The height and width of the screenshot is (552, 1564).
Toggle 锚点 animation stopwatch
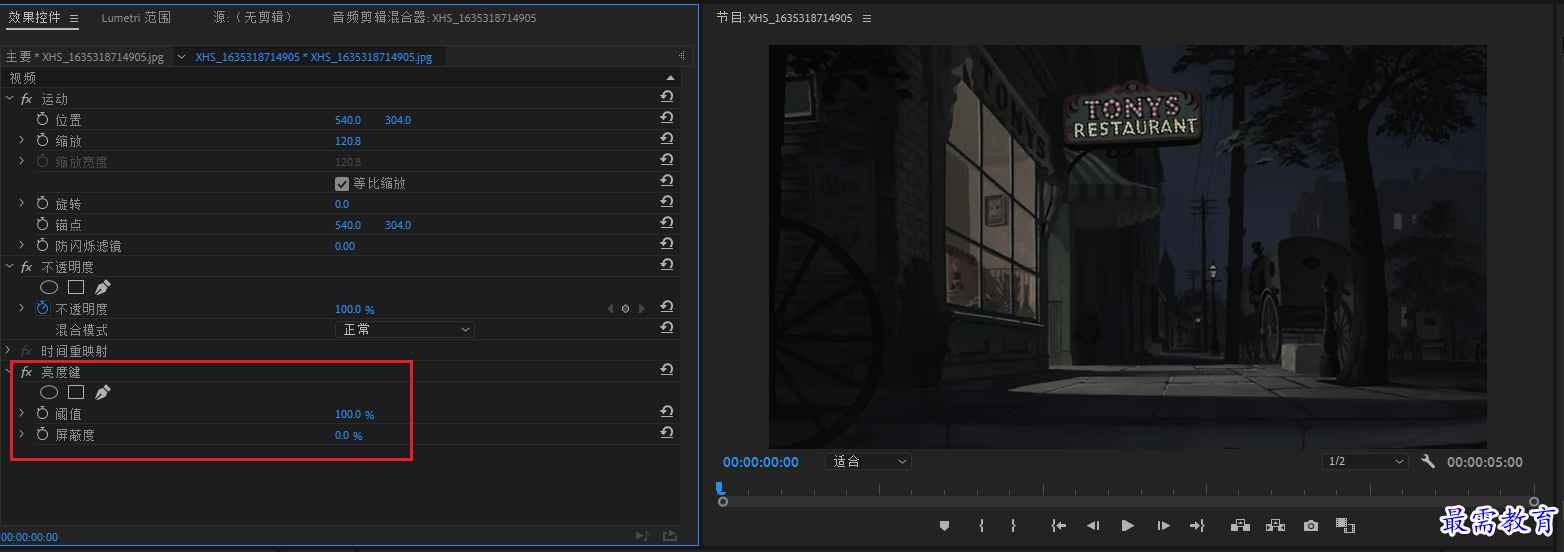point(42,225)
